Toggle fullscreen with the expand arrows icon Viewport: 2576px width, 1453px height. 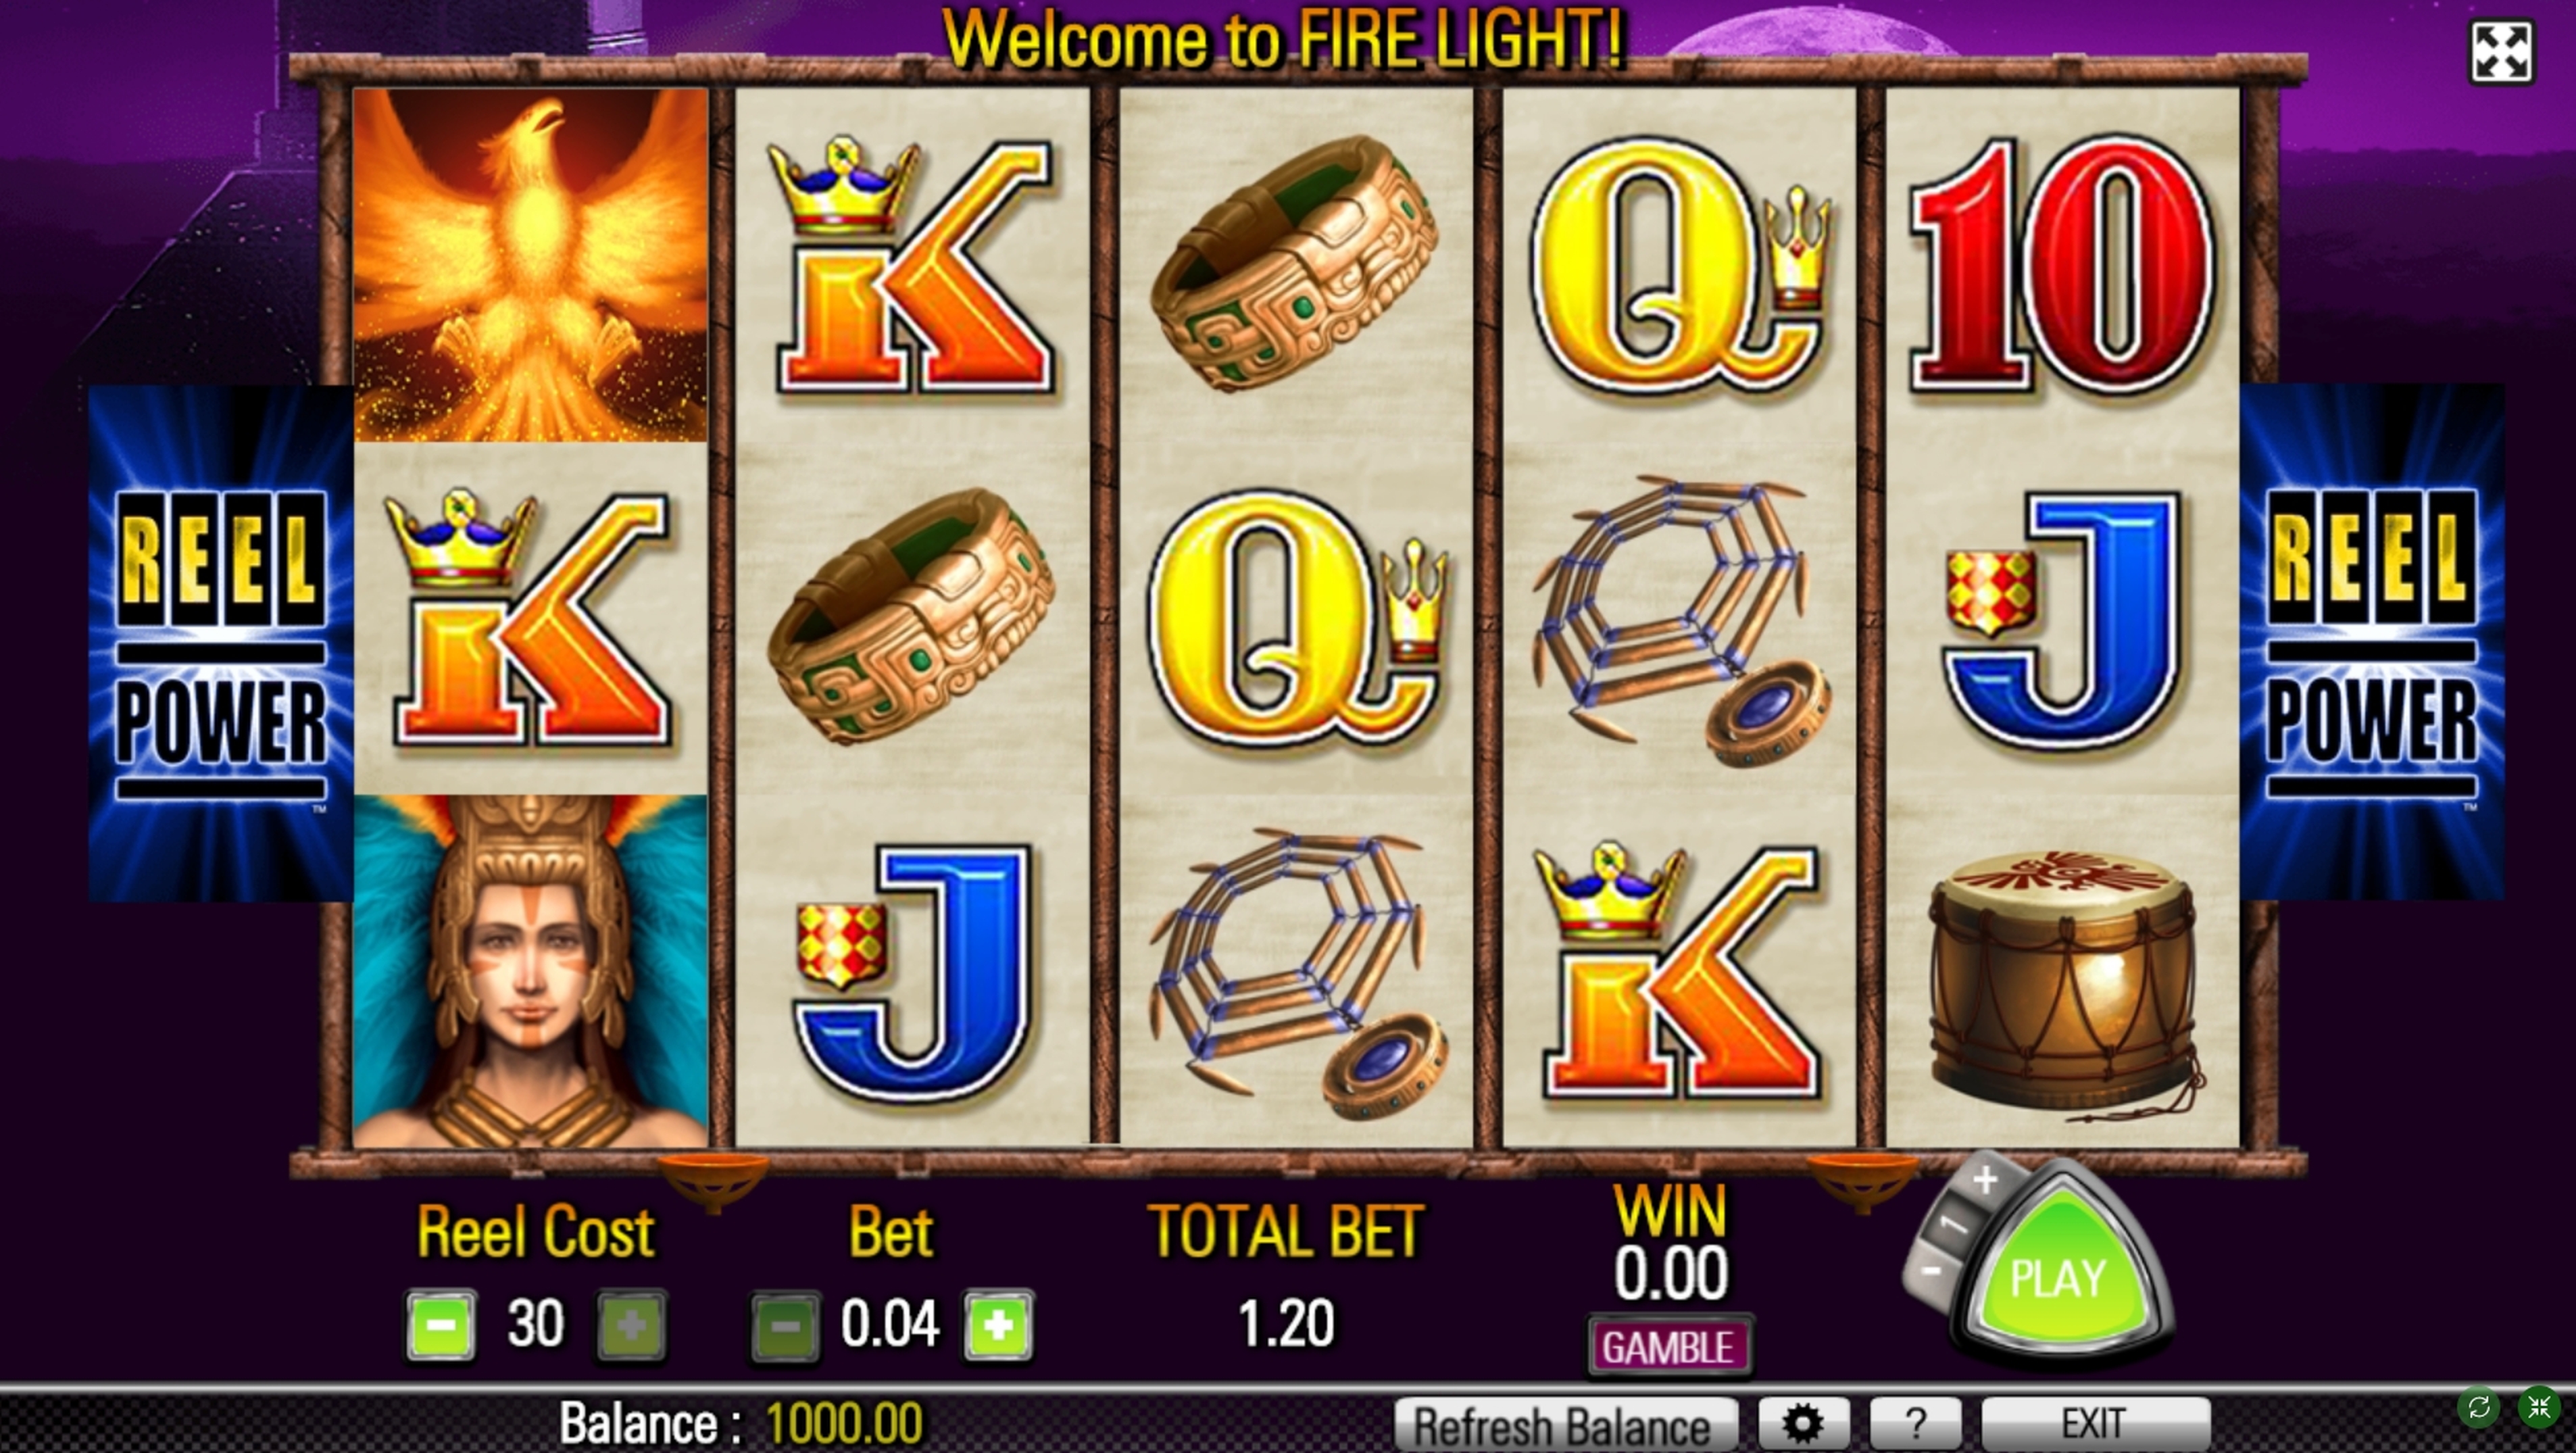2501,52
